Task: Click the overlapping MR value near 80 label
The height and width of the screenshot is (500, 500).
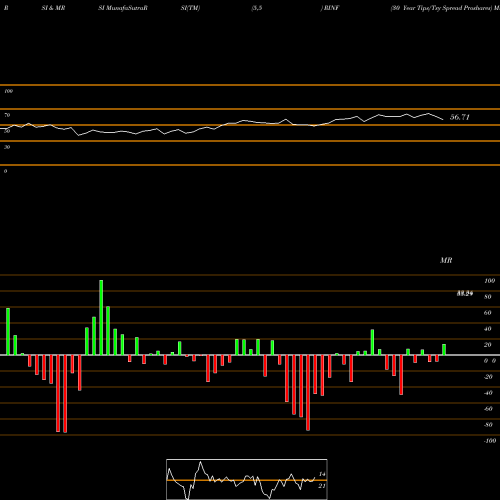Action: pos(465,294)
